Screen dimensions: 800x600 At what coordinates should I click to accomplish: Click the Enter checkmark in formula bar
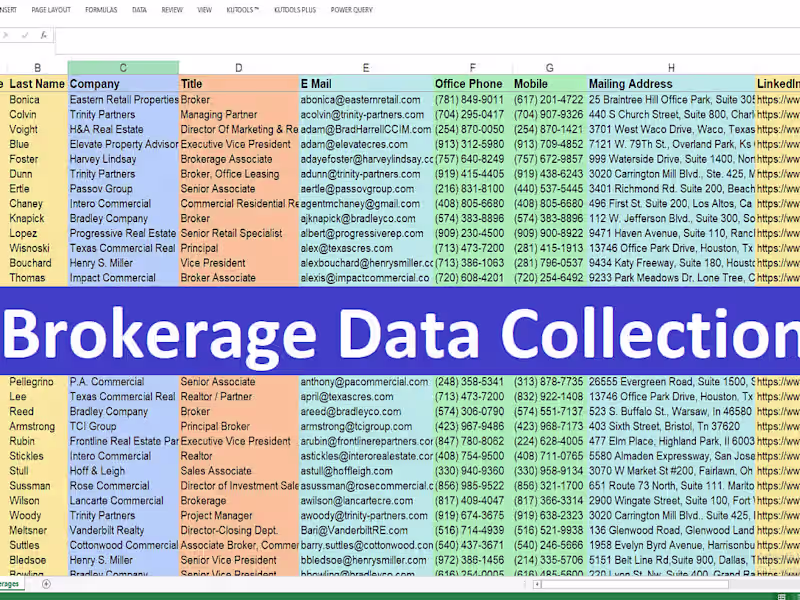click(25, 35)
